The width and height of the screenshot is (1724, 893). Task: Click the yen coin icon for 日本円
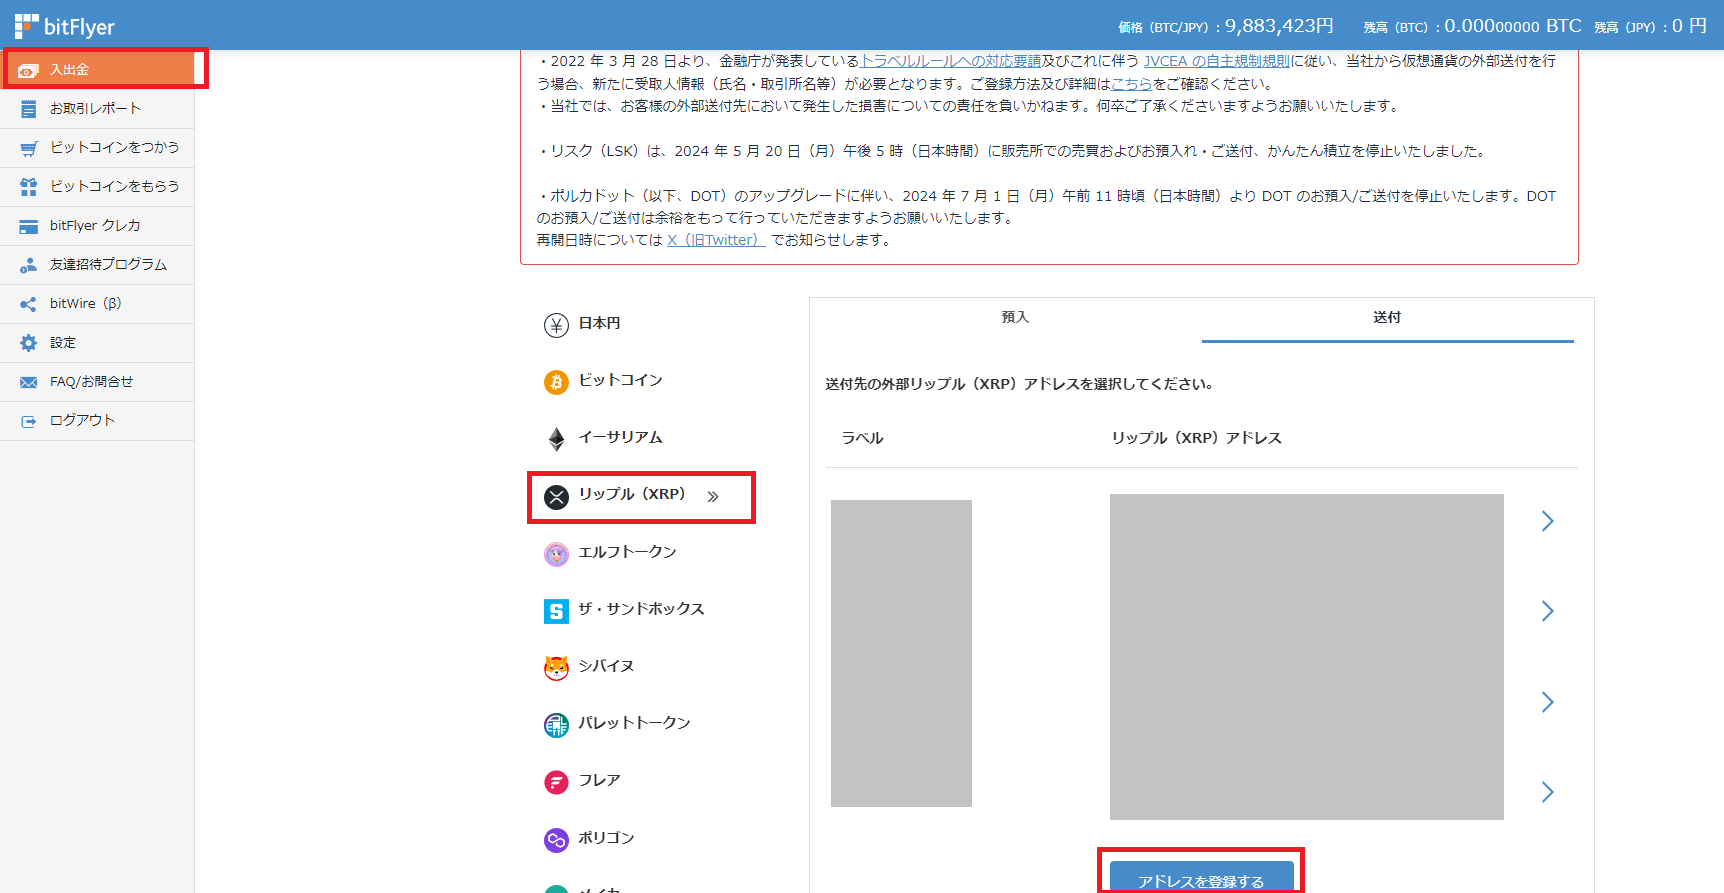pos(556,325)
